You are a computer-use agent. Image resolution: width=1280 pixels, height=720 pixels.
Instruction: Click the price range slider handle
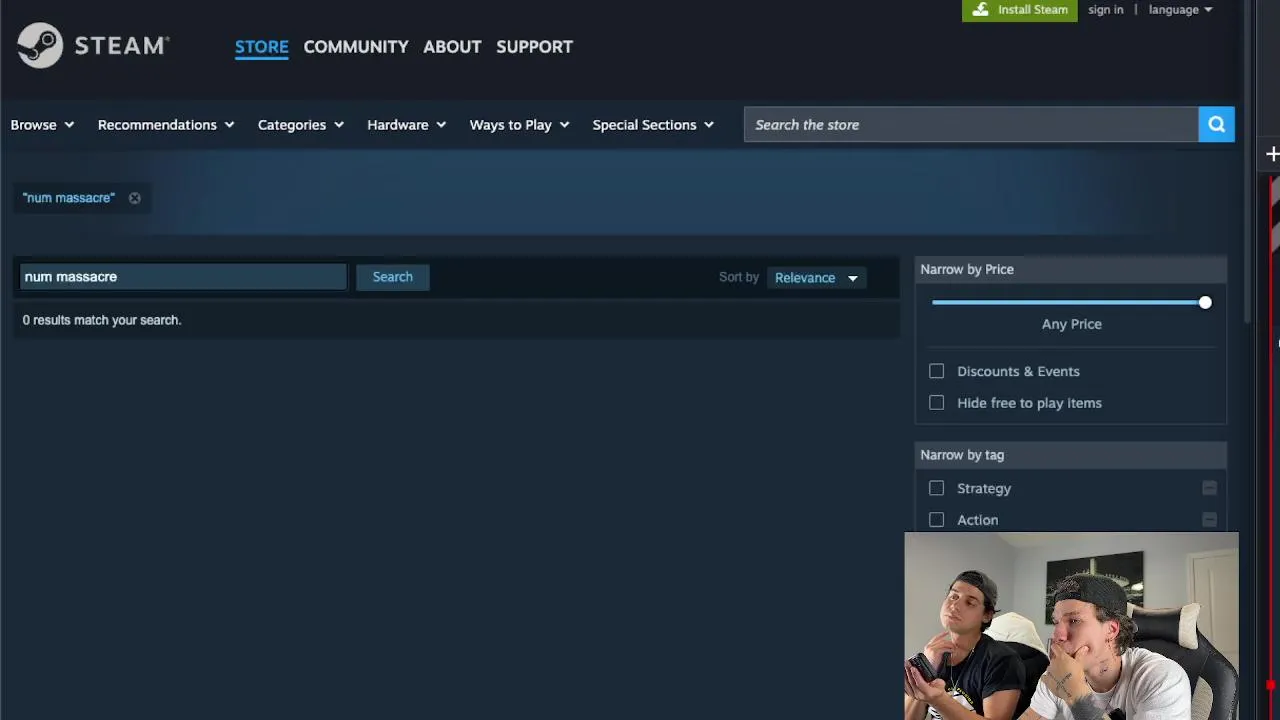point(1205,302)
